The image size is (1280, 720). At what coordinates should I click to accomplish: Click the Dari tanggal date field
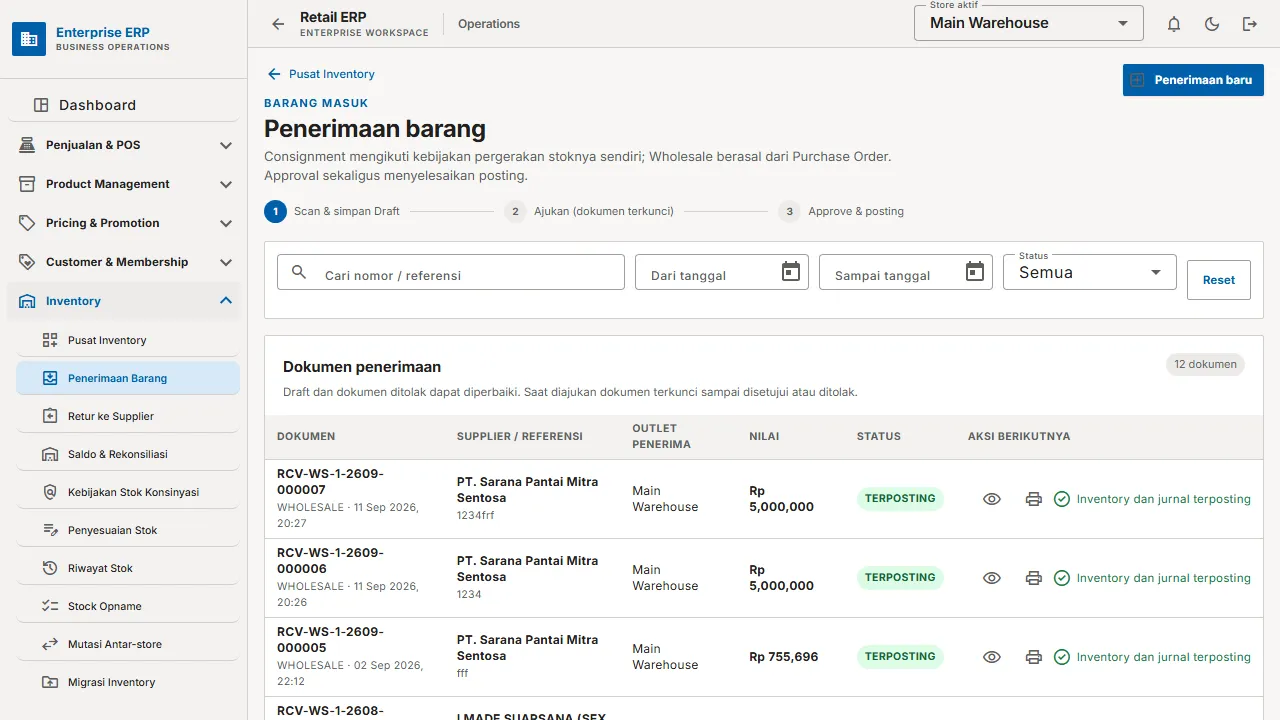point(722,272)
